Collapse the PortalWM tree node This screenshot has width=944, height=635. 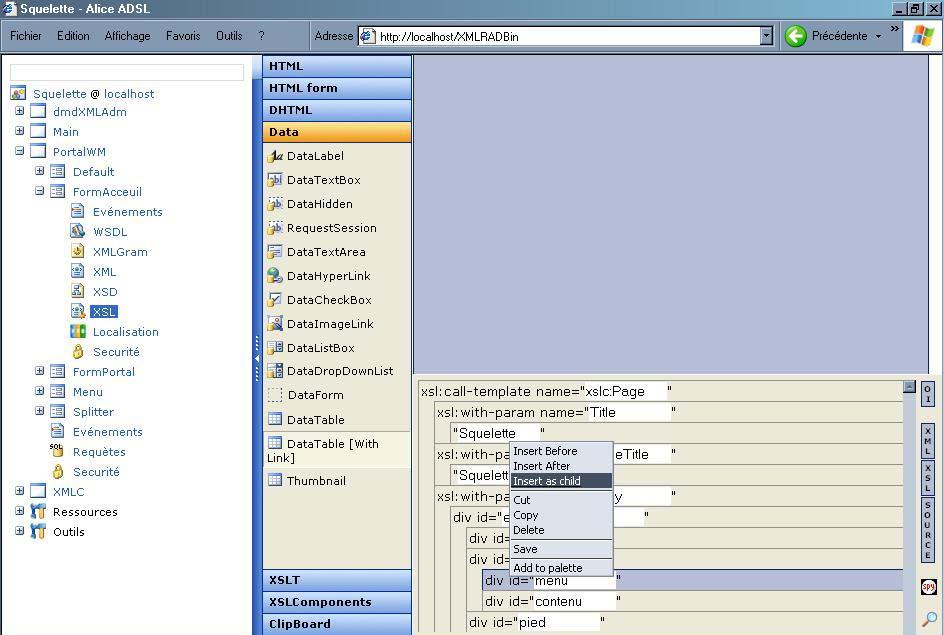[x=19, y=151]
